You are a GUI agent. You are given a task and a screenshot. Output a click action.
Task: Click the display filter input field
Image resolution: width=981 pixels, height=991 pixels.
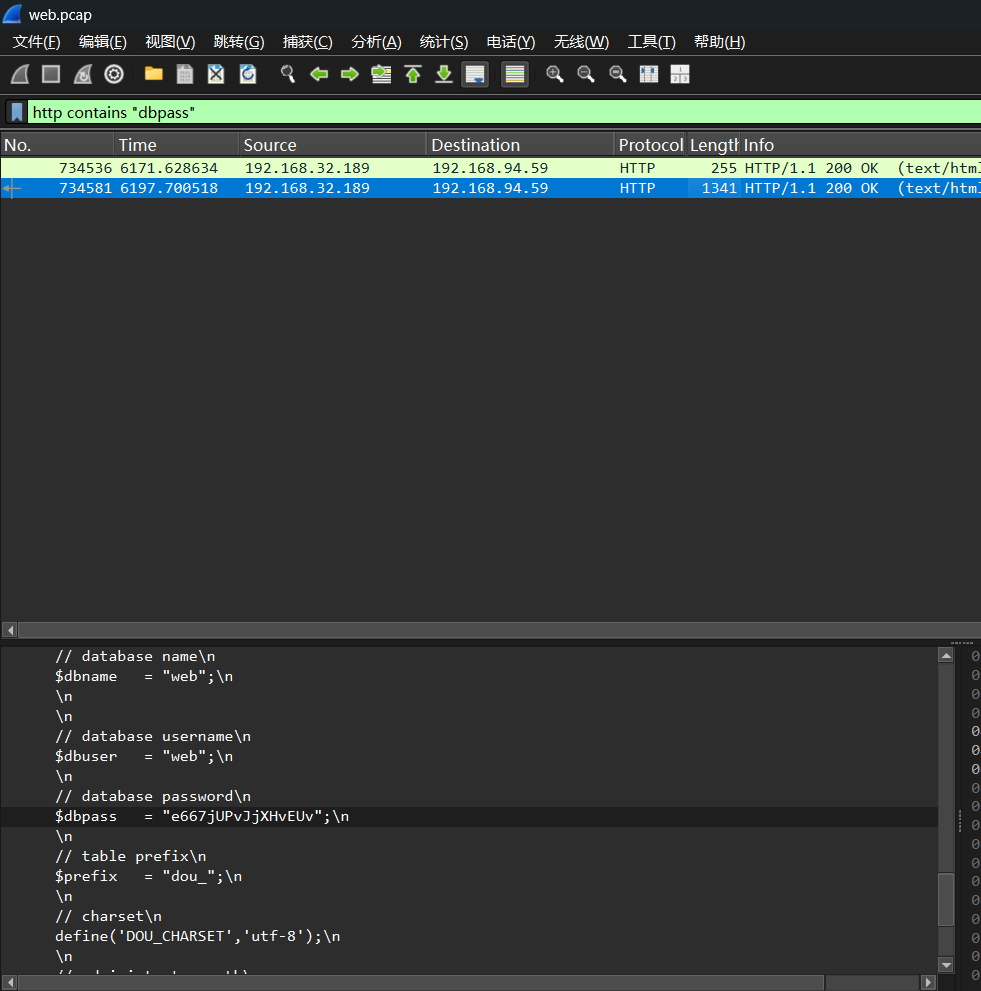coord(500,112)
